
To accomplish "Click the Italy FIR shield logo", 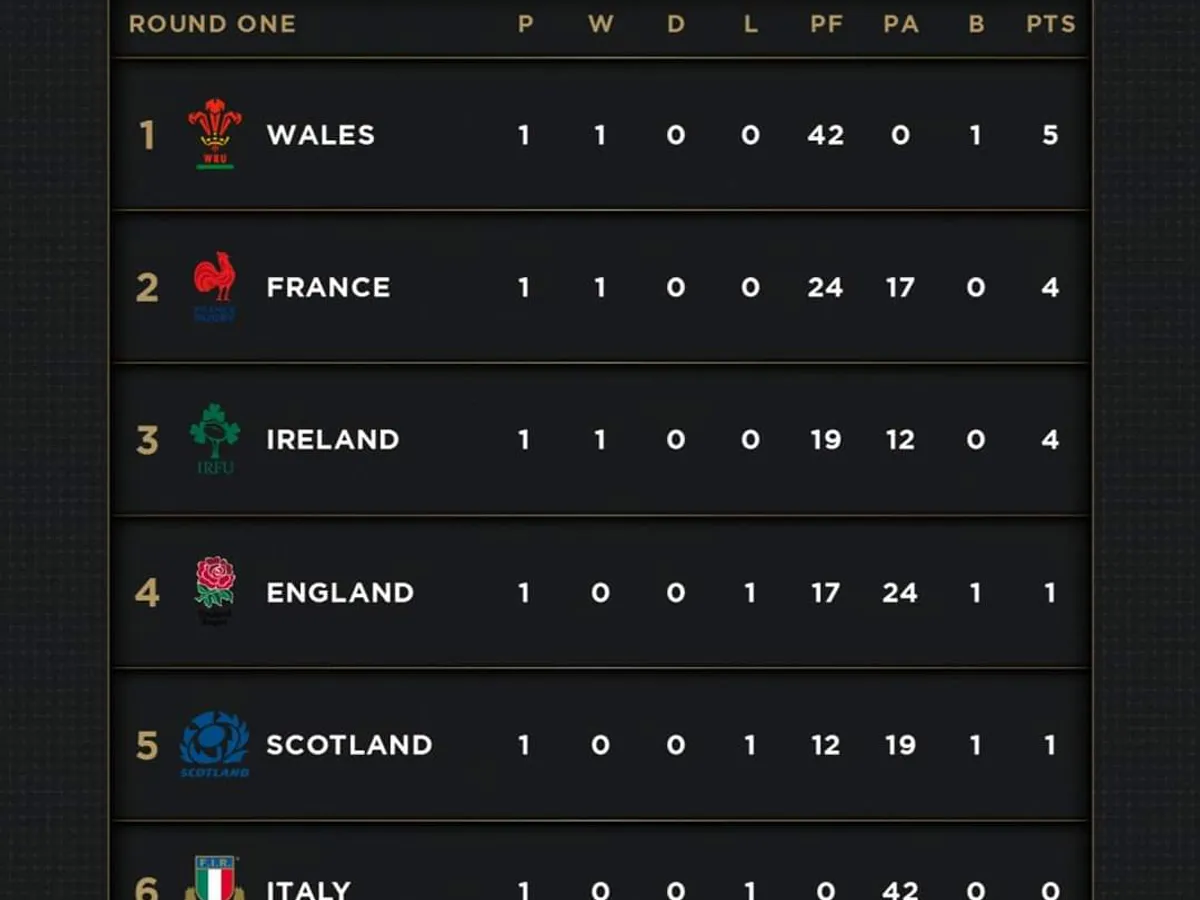I will (x=215, y=880).
